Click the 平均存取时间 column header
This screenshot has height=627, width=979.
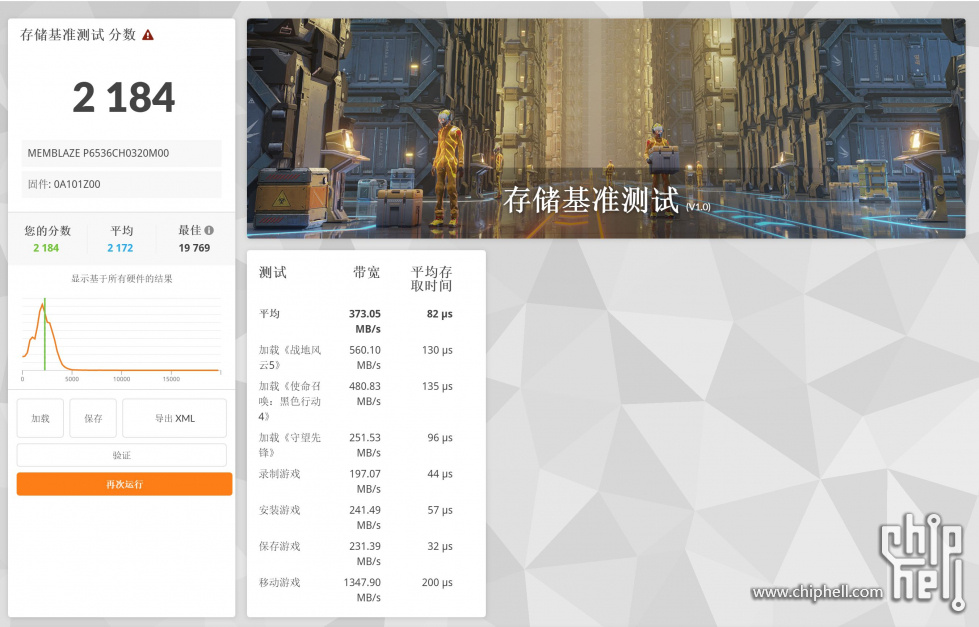[x=431, y=279]
